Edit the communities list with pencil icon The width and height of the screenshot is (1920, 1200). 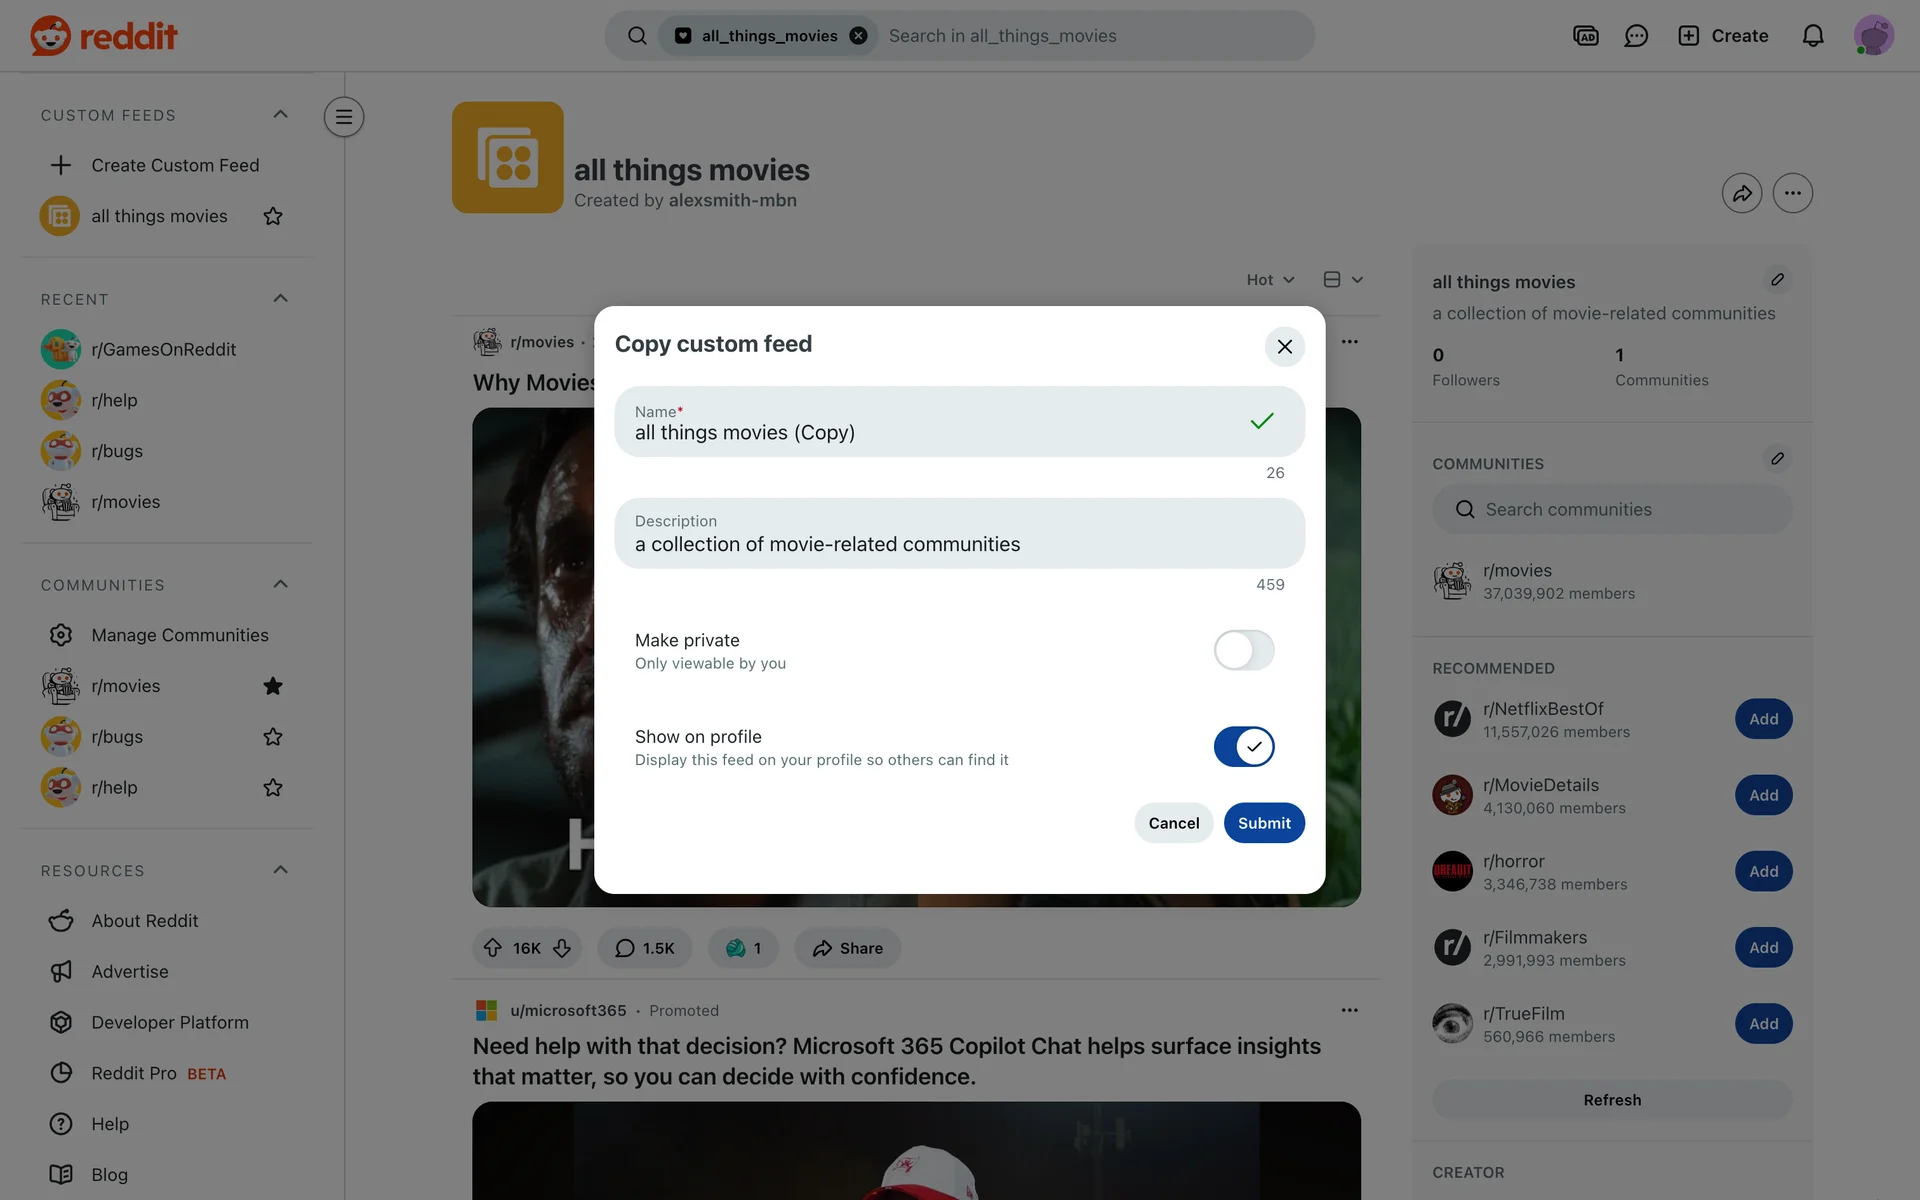tap(1777, 459)
